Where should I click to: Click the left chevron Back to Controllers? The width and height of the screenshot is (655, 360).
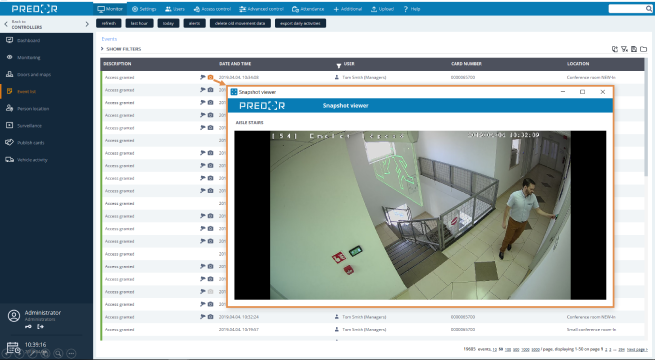tap(6, 24)
